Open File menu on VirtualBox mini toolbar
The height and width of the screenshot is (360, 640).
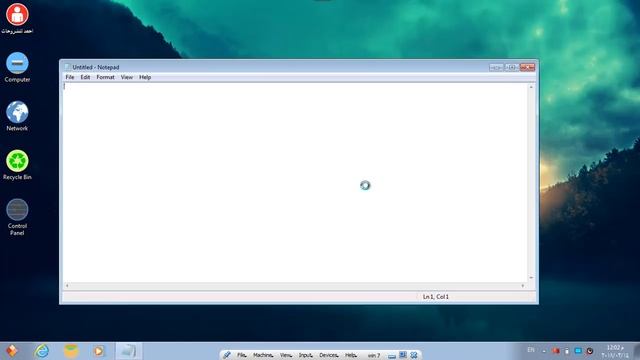(x=242, y=356)
